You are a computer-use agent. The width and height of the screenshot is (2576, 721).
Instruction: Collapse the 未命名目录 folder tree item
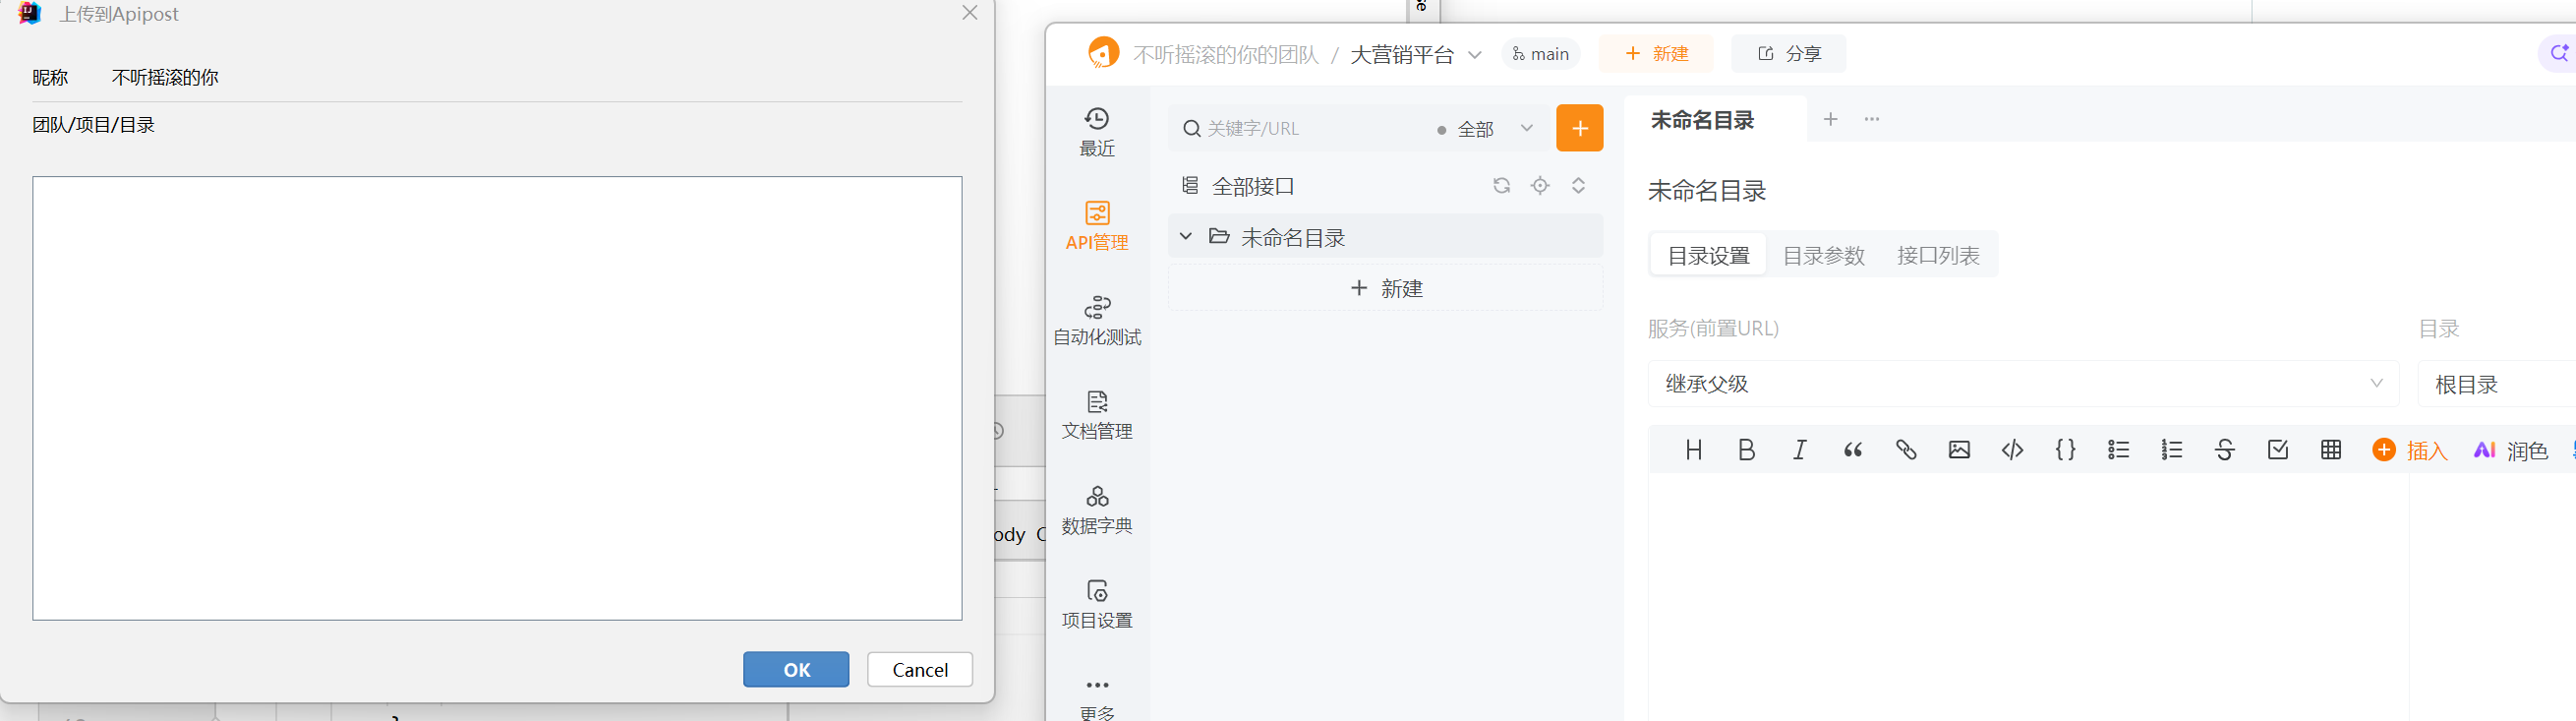pyautogui.click(x=1185, y=237)
